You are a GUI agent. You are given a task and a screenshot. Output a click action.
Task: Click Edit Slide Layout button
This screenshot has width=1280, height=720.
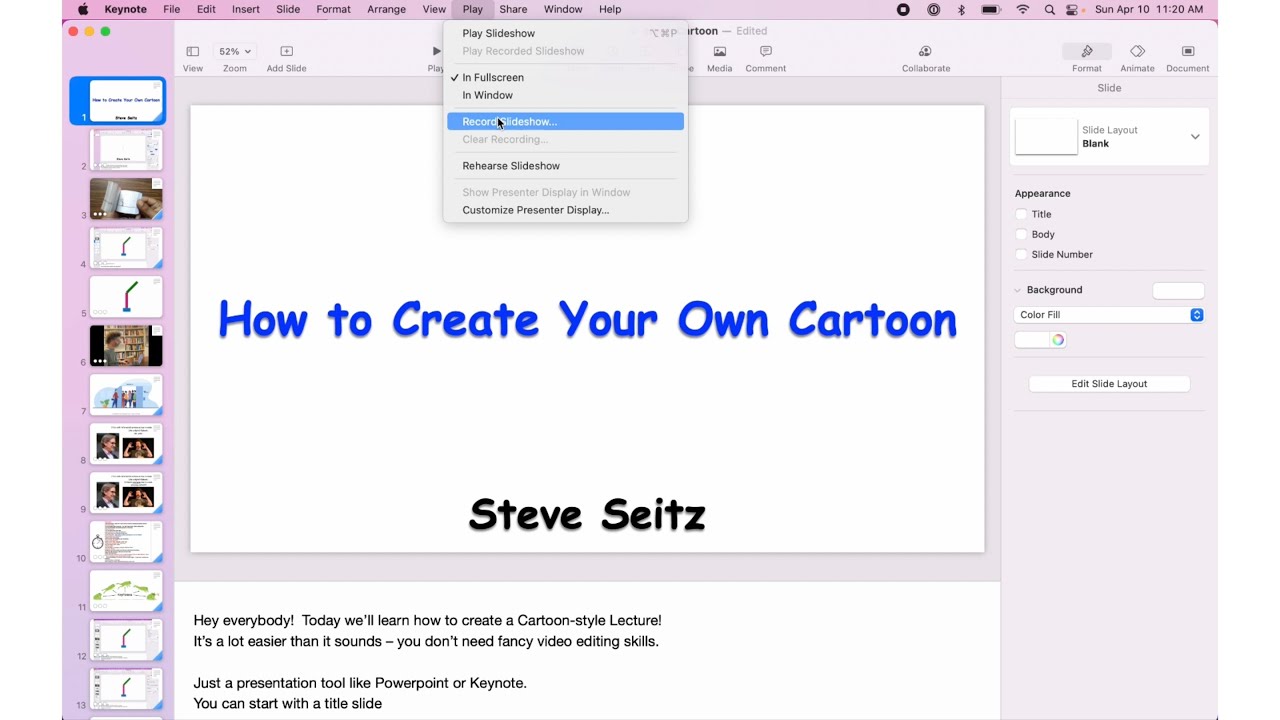coord(1109,384)
